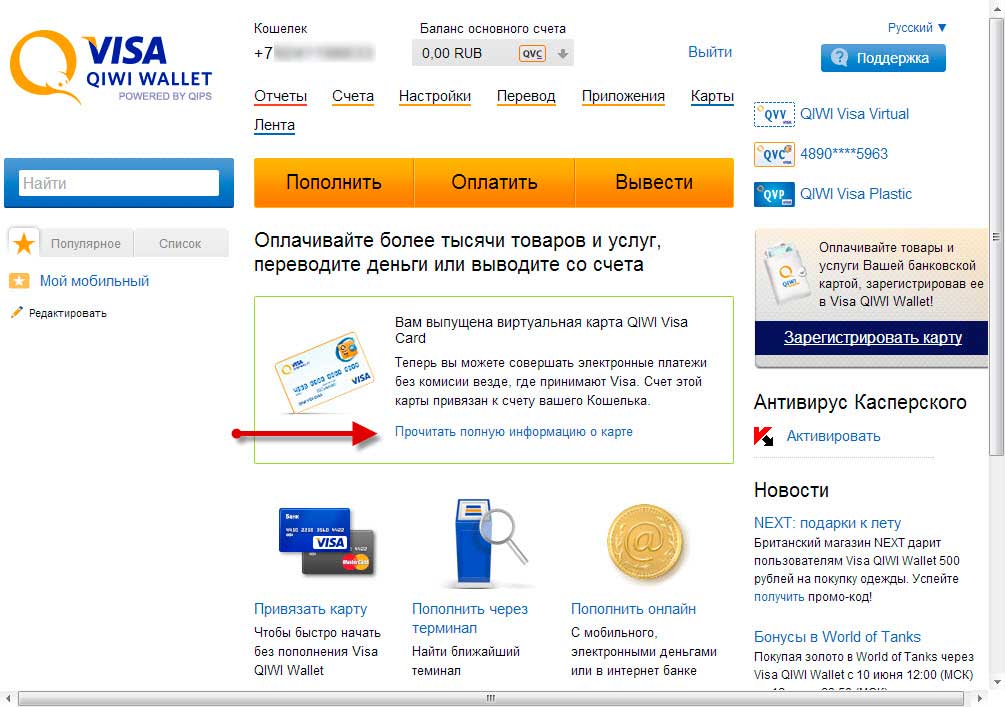Click the Visa and MasterCard cards image

pyautogui.click(x=326, y=542)
